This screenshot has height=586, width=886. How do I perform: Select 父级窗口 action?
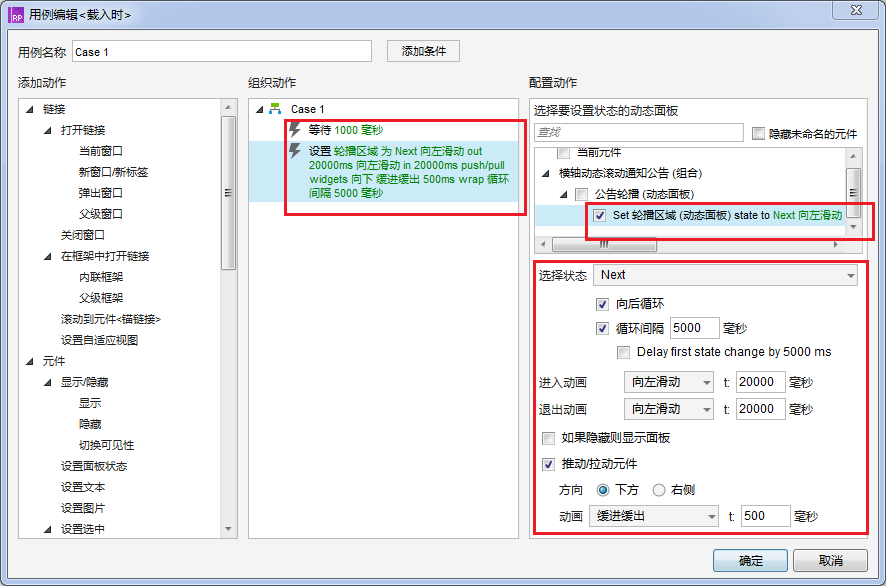pos(101,214)
